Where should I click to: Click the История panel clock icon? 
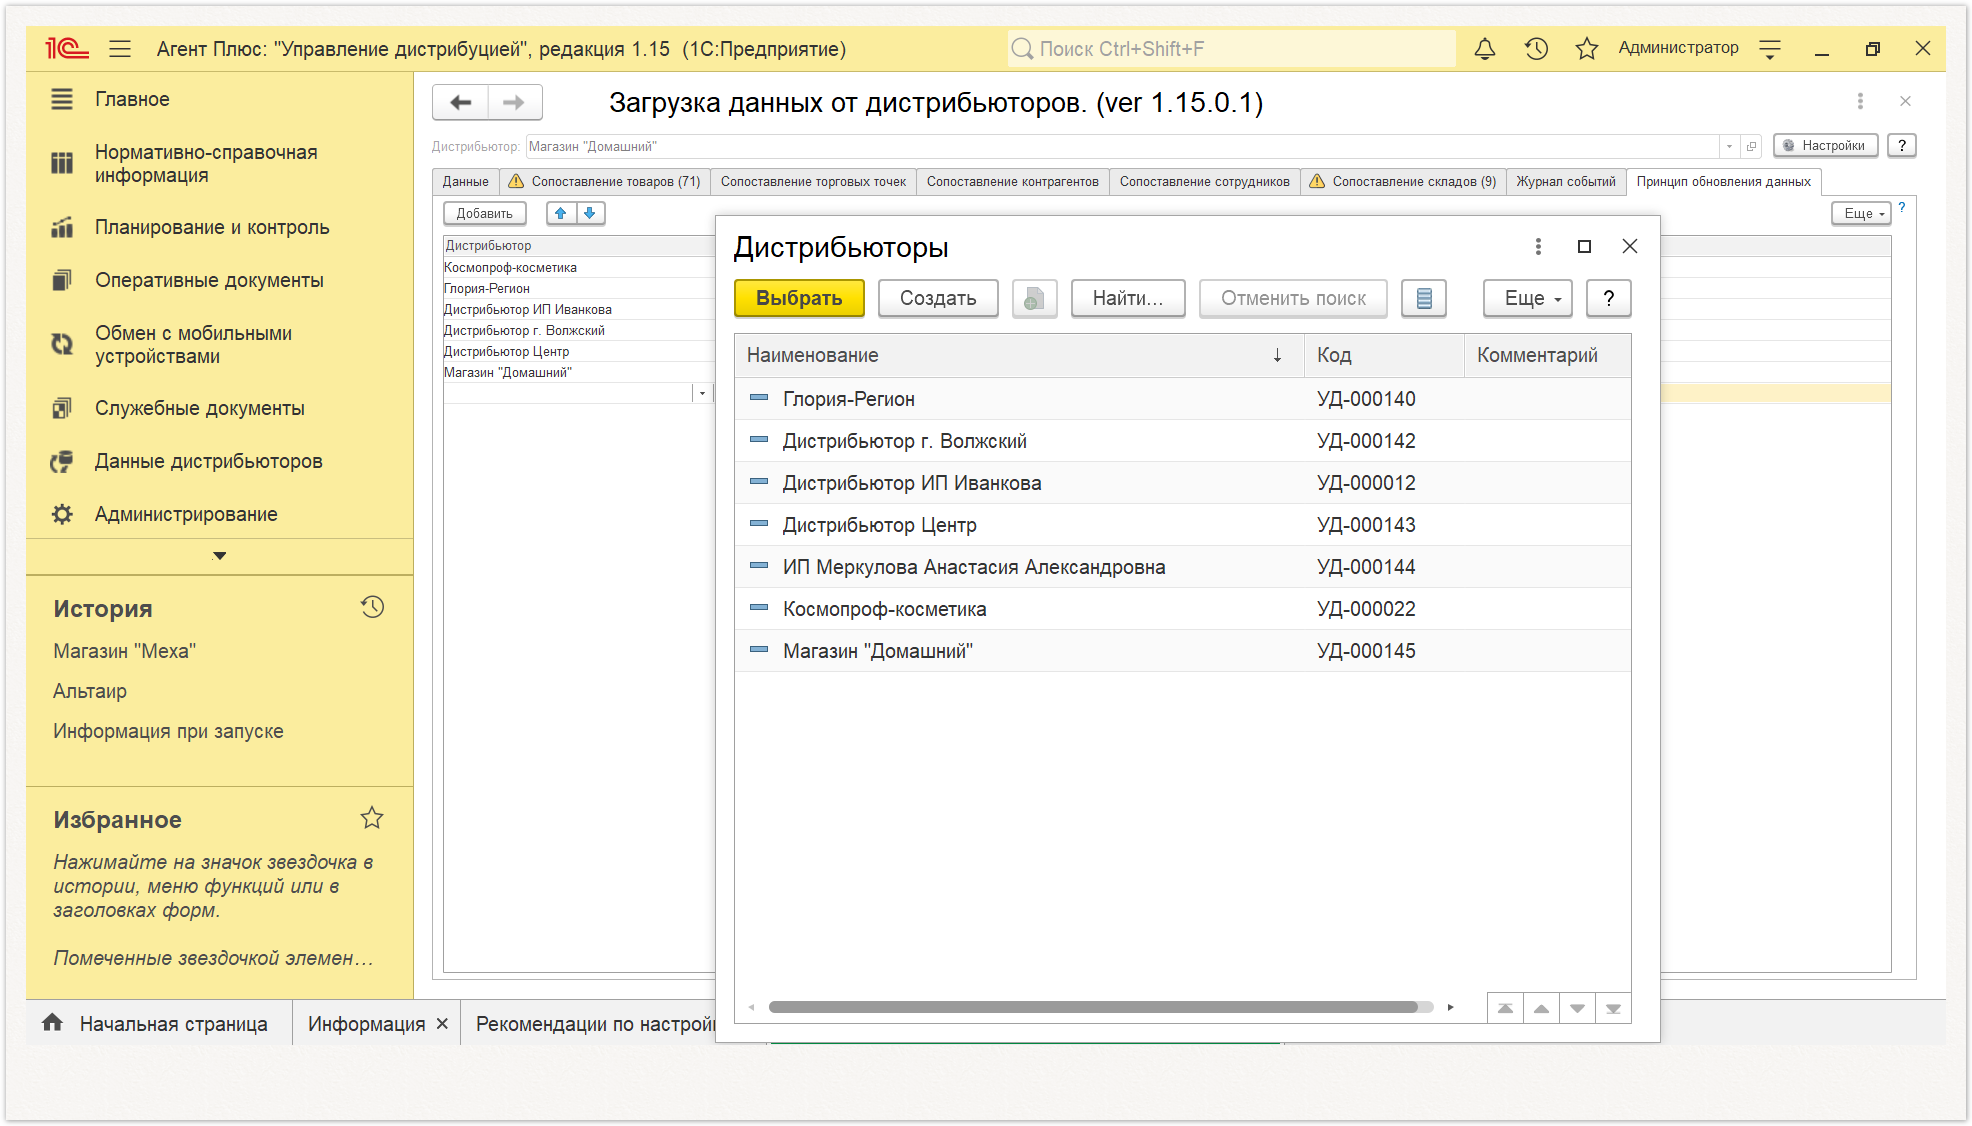coord(372,607)
